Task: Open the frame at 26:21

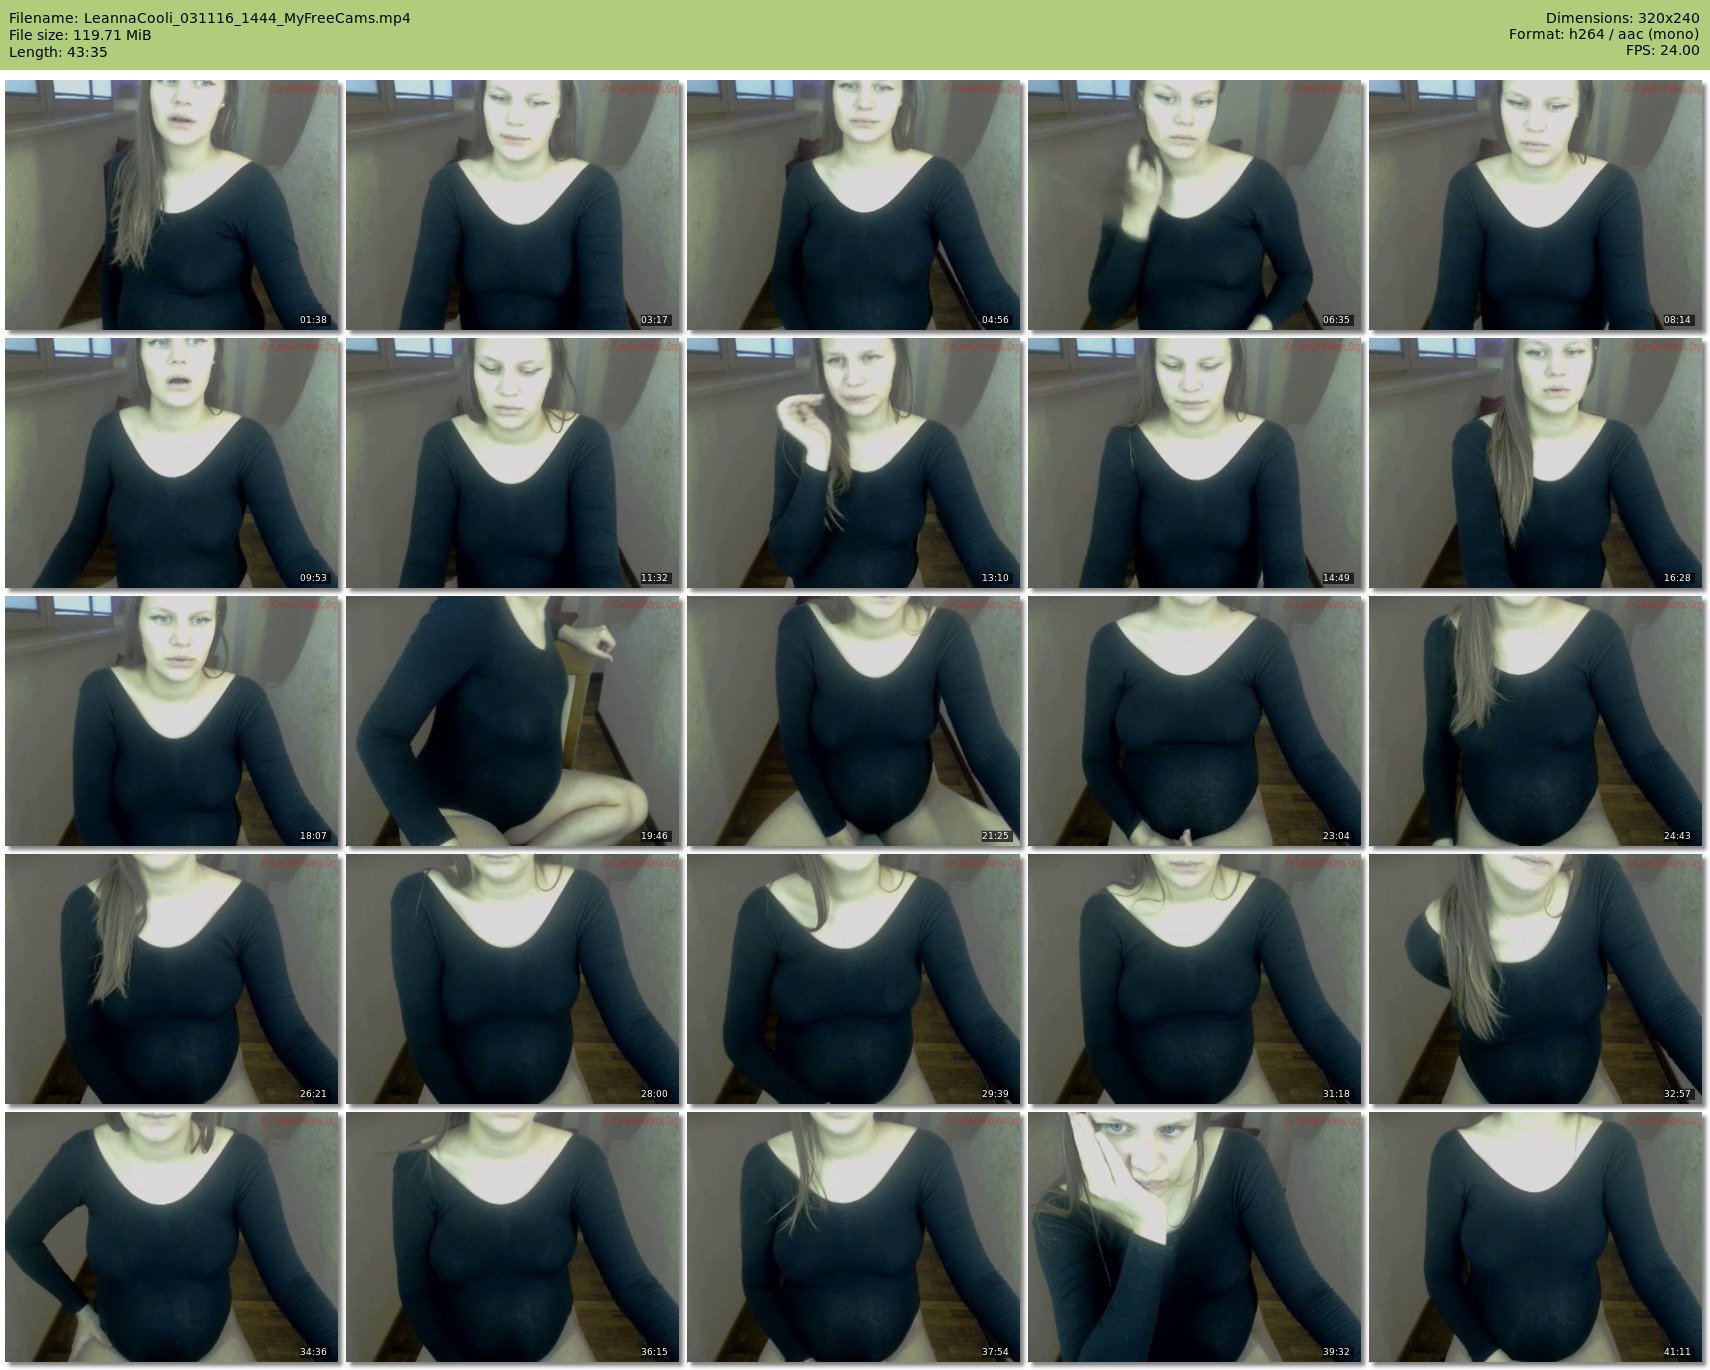Action: tap(172, 979)
